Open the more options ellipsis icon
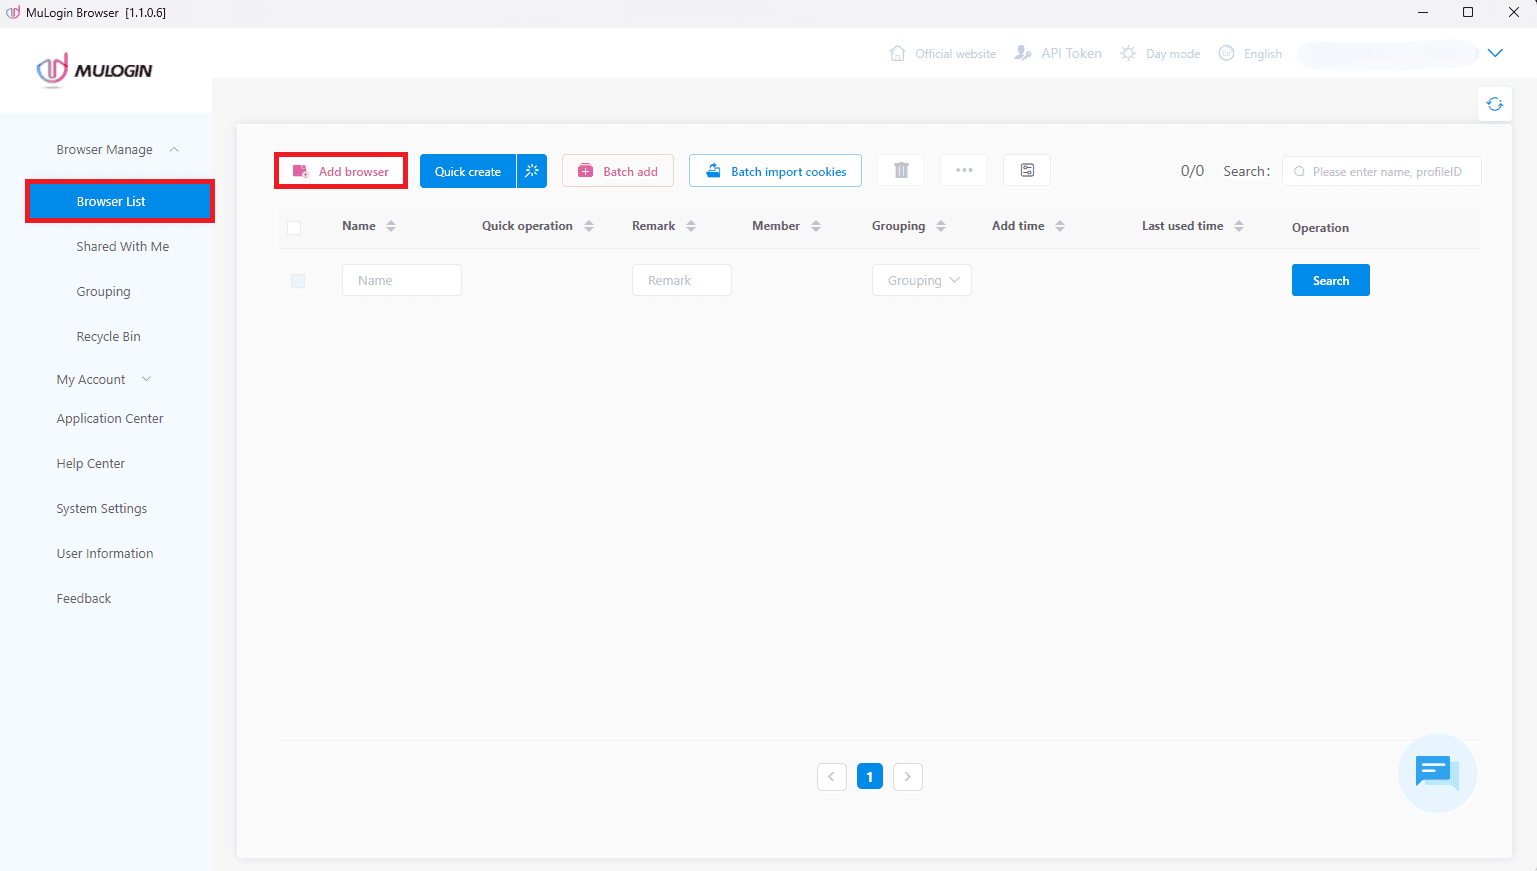Screen dimensions: 1537x871 pyautogui.click(x=963, y=170)
